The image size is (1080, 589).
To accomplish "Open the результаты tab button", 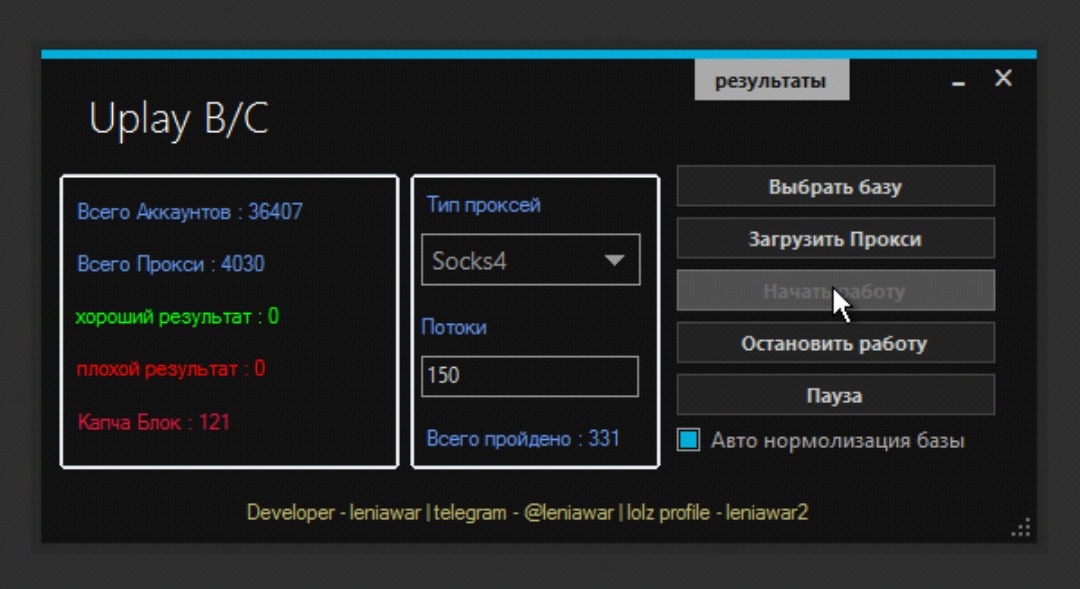I will [771, 81].
